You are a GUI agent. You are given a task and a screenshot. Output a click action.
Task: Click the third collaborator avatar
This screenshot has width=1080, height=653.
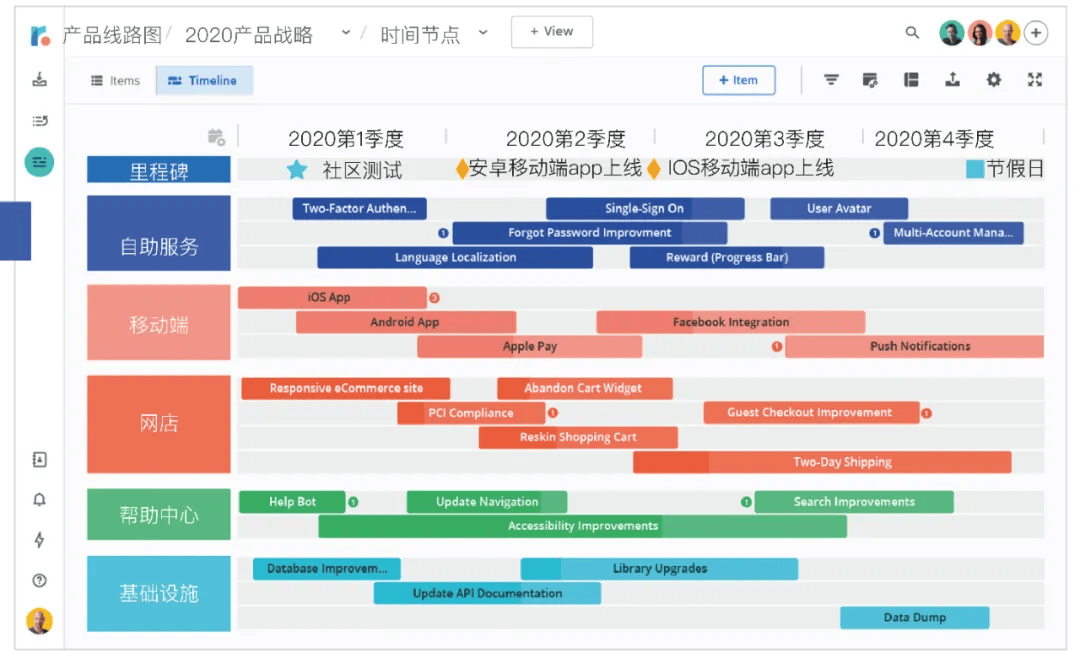pyautogui.click(x=1008, y=32)
